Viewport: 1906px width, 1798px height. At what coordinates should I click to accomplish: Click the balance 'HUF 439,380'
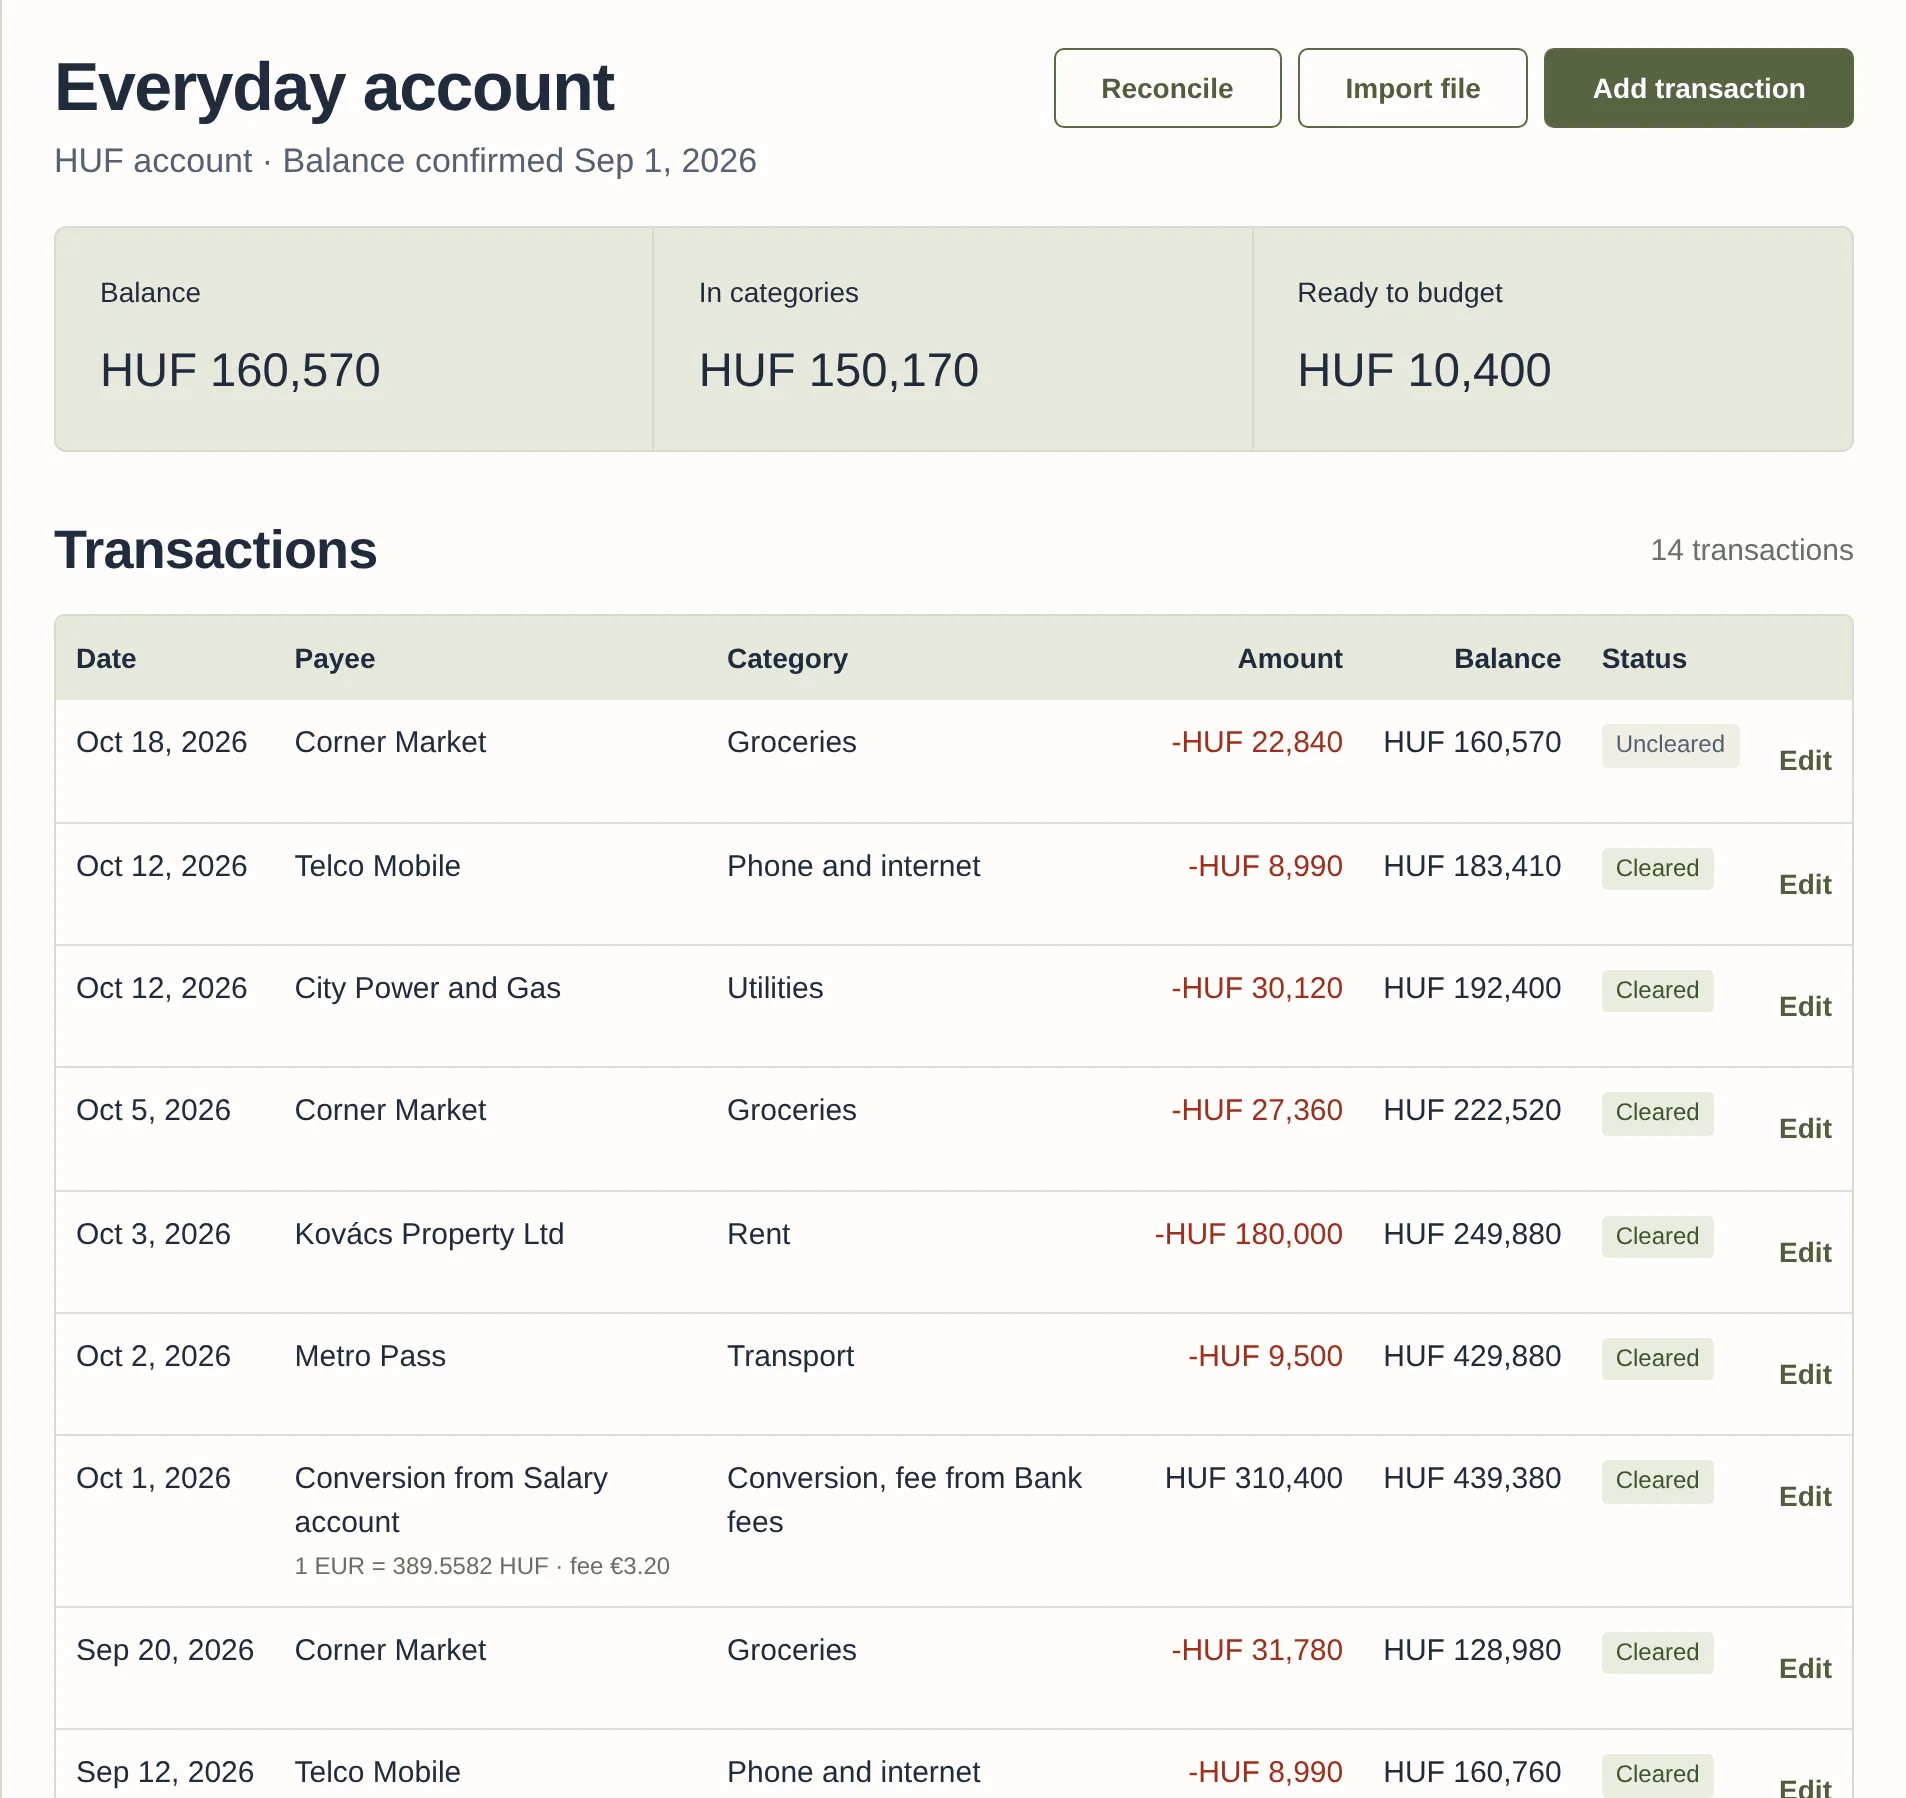coord(1472,1478)
